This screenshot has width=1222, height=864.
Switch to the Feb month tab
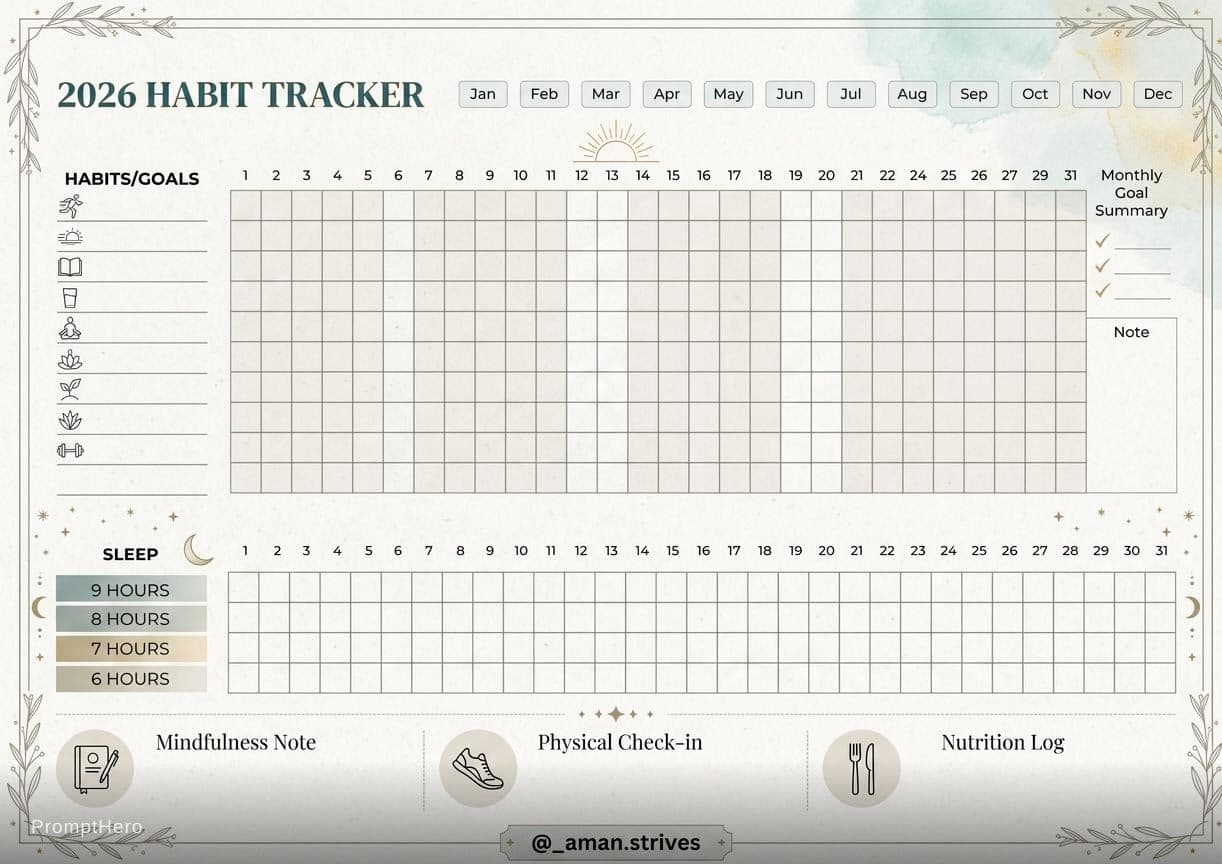544,94
